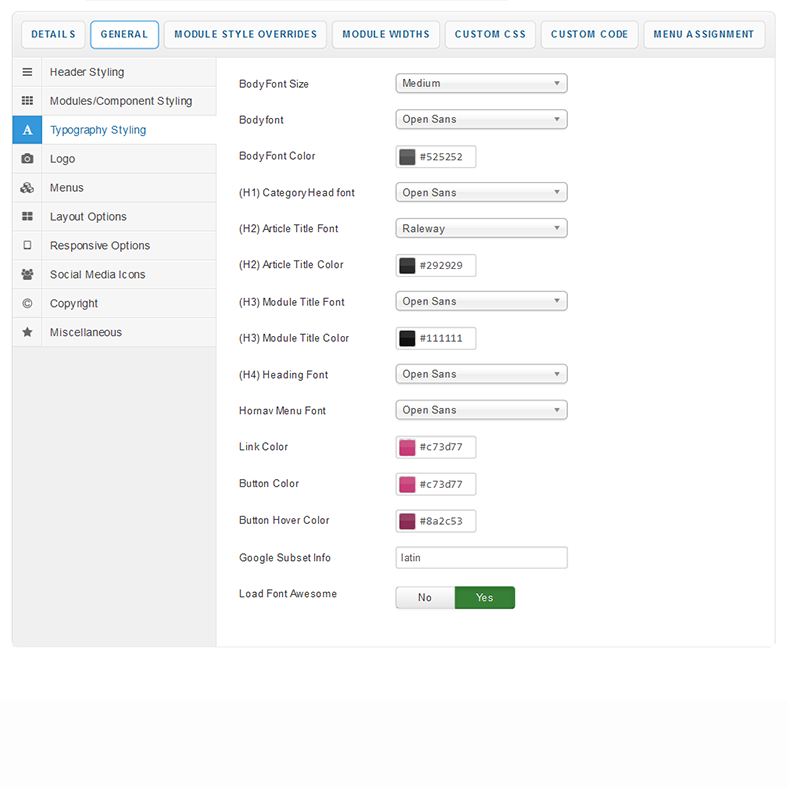Open the Button Hover Color swatch
The height and width of the screenshot is (788, 788).
407,521
